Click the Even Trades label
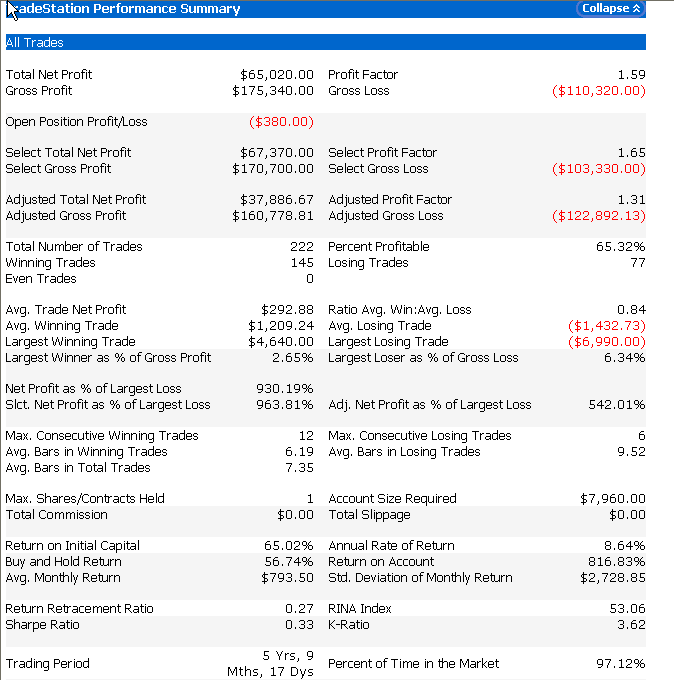Viewport: 674px width, 680px height. click(x=41, y=279)
